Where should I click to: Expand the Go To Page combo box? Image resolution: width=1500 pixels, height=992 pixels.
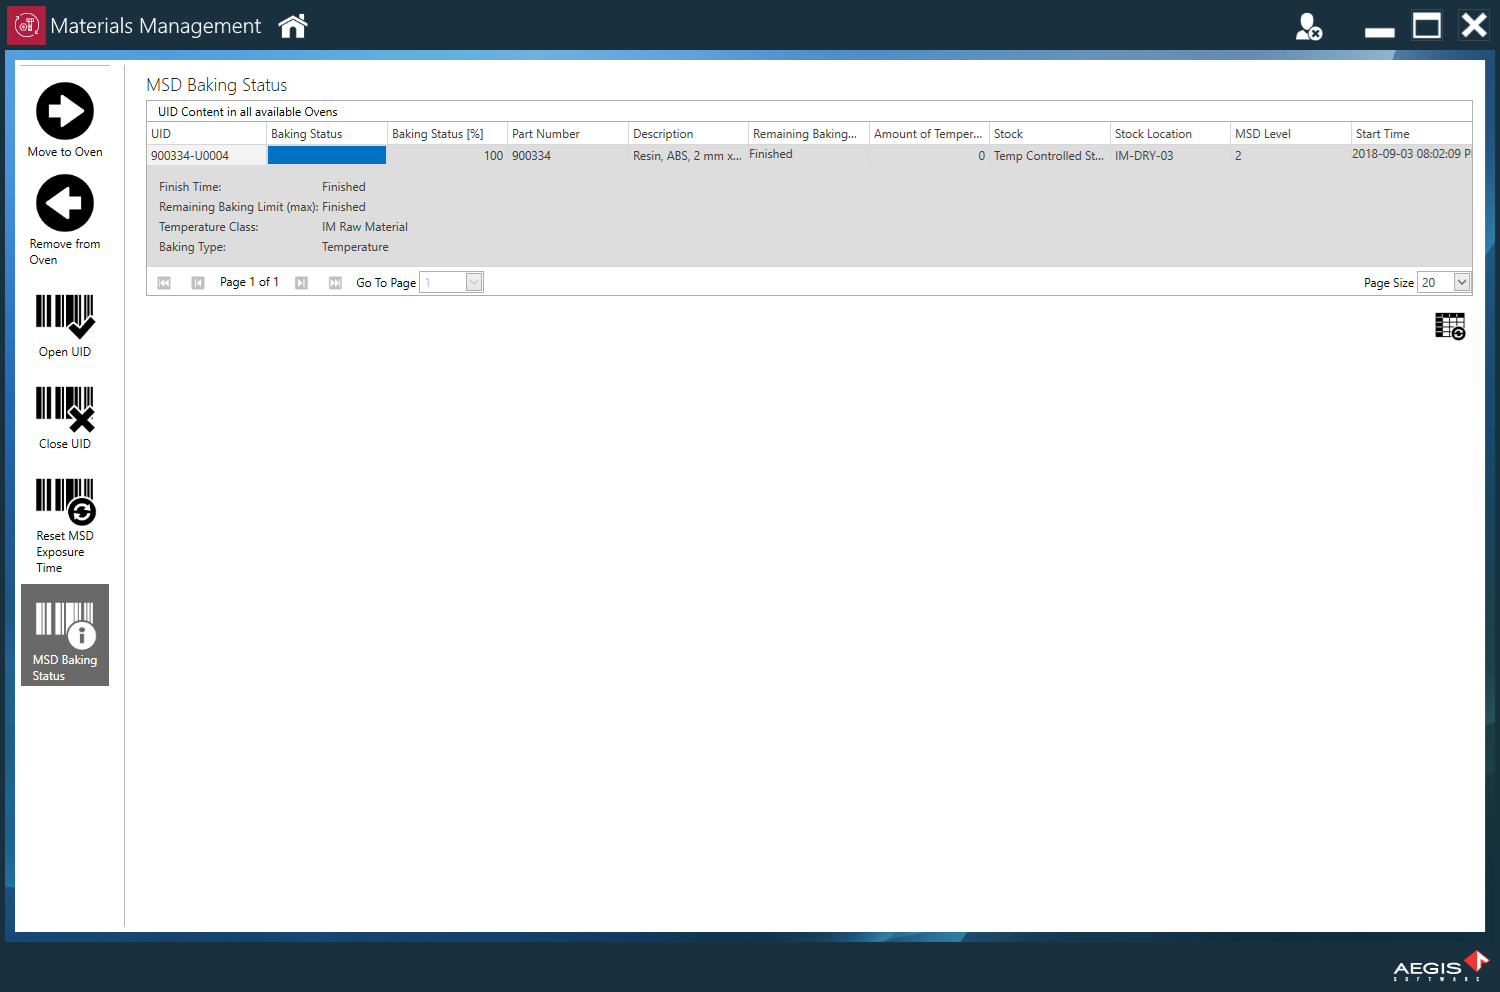(x=474, y=282)
